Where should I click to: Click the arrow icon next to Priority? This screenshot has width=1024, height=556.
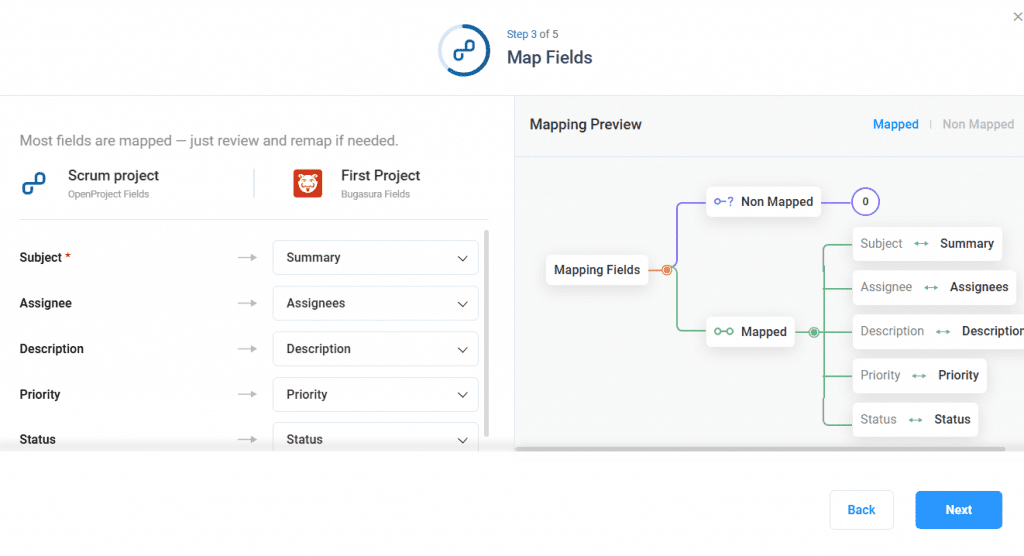[x=247, y=395]
